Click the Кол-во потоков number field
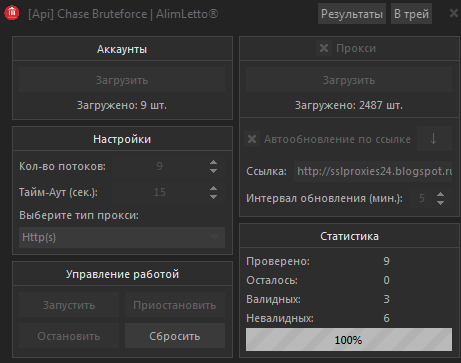This screenshot has height=363, width=461. point(159,166)
